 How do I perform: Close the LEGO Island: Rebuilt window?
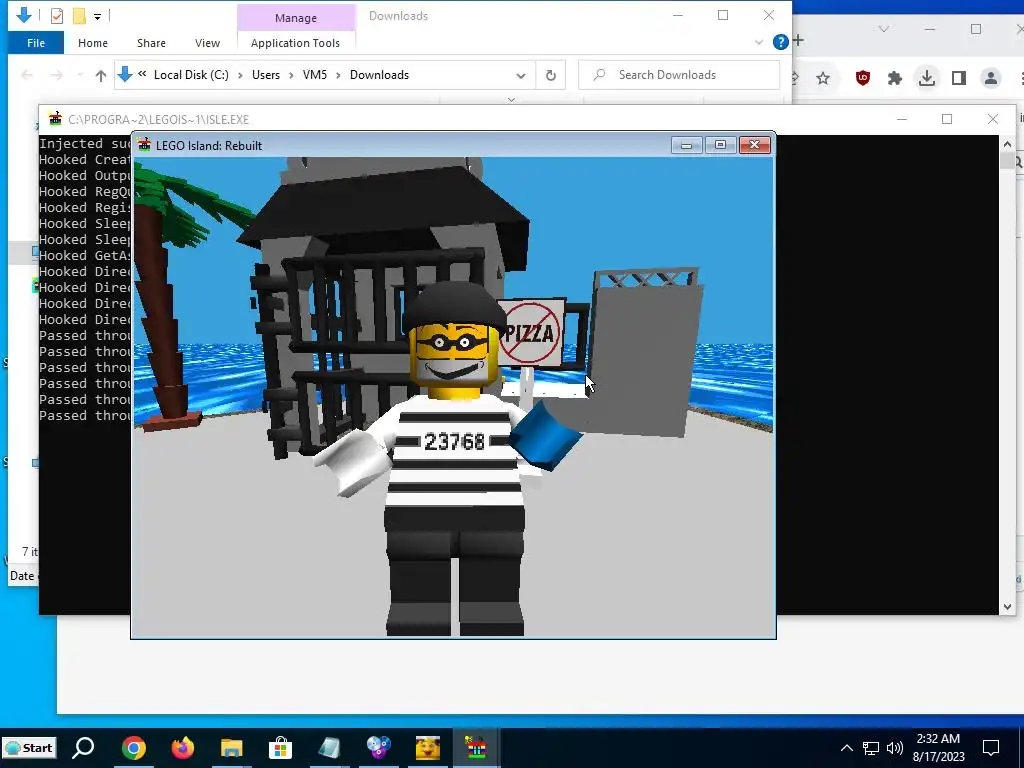754,145
